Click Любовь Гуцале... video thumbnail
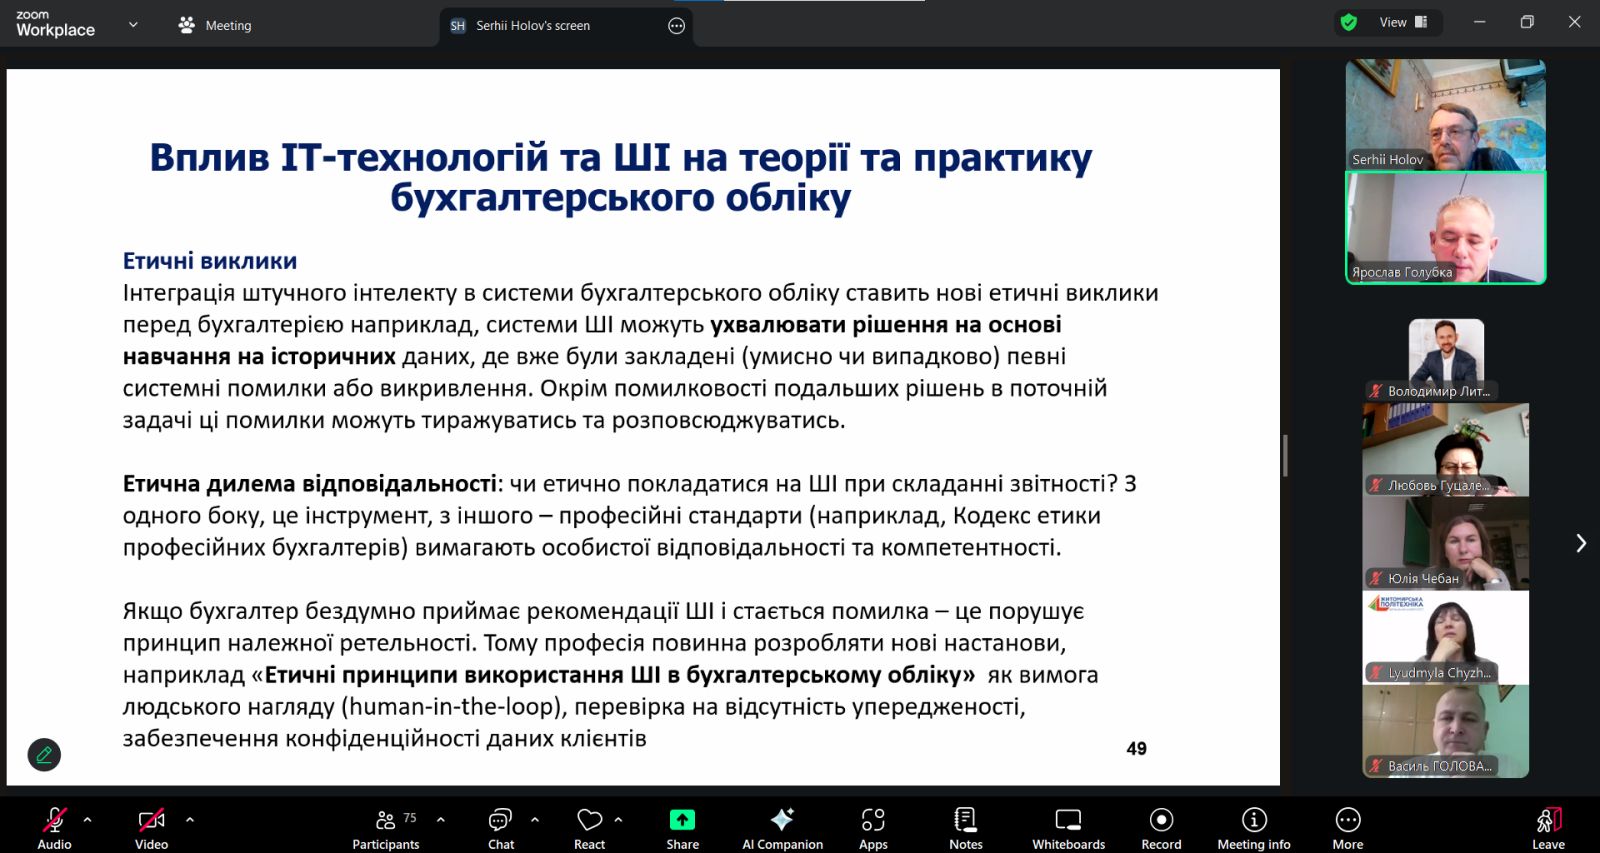This screenshot has height=853, width=1600. 1446,449
